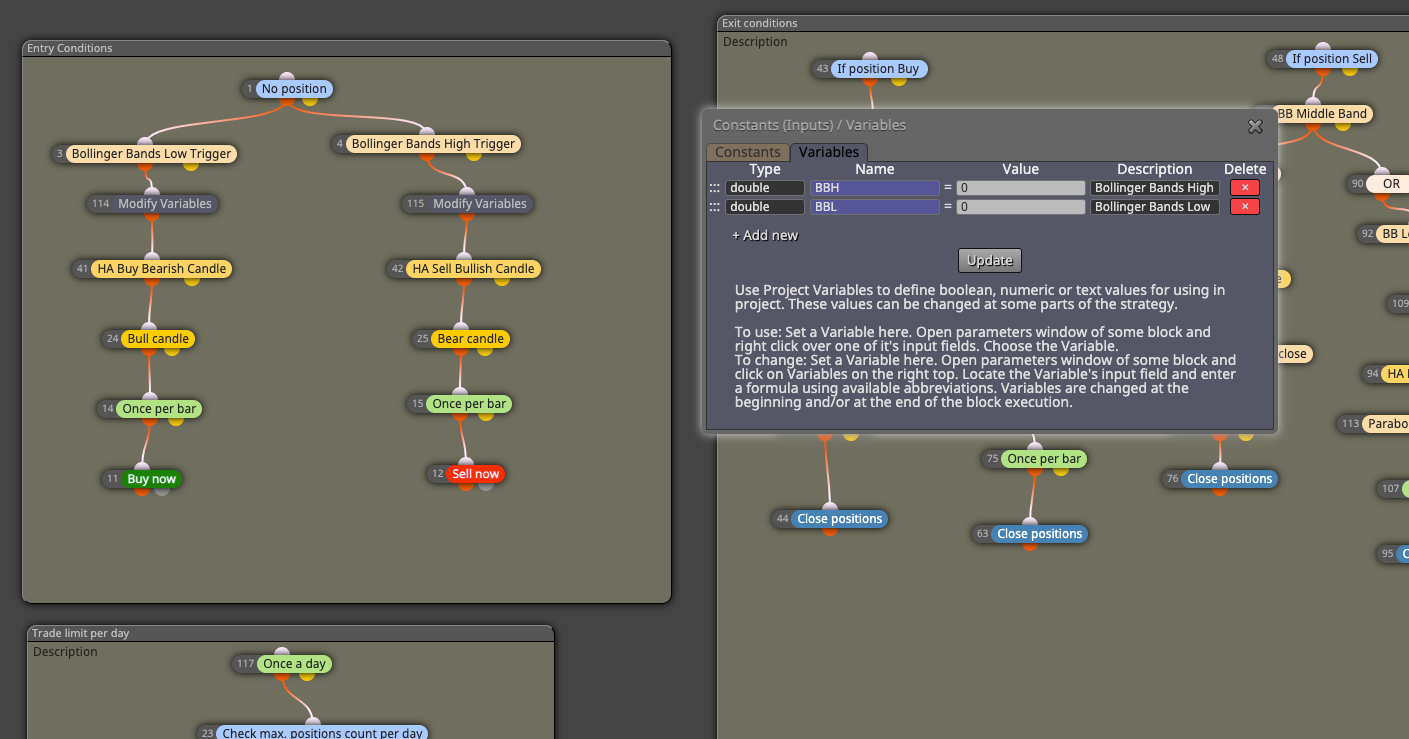Screen dimensions: 1409x739
Task: Select the Once a day block
Action: pyautogui.click(x=294, y=664)
